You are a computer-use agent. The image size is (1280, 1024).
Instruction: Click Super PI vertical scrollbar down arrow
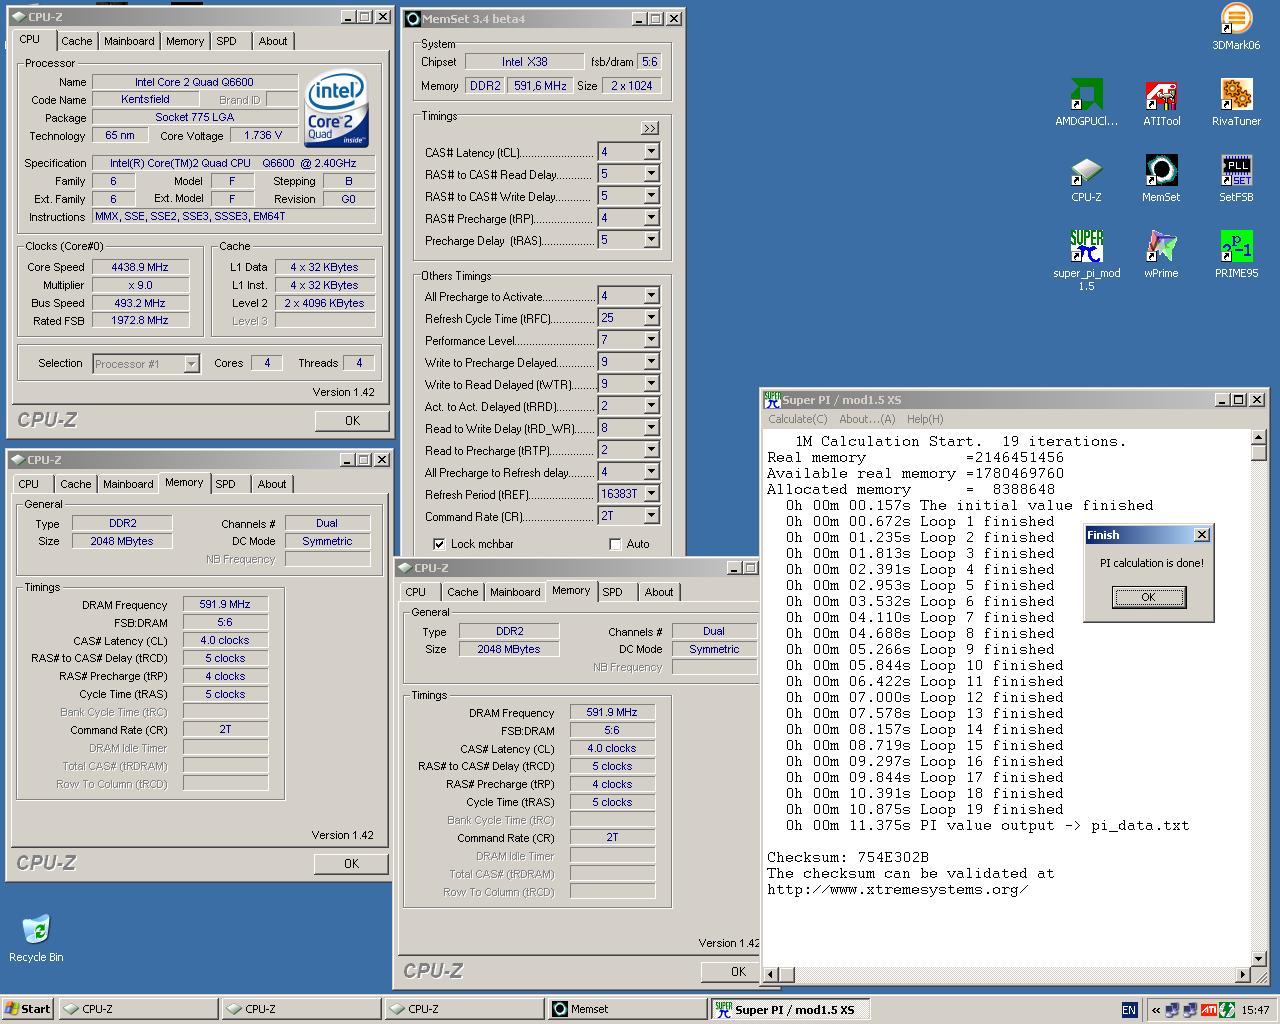(1259, 958)
